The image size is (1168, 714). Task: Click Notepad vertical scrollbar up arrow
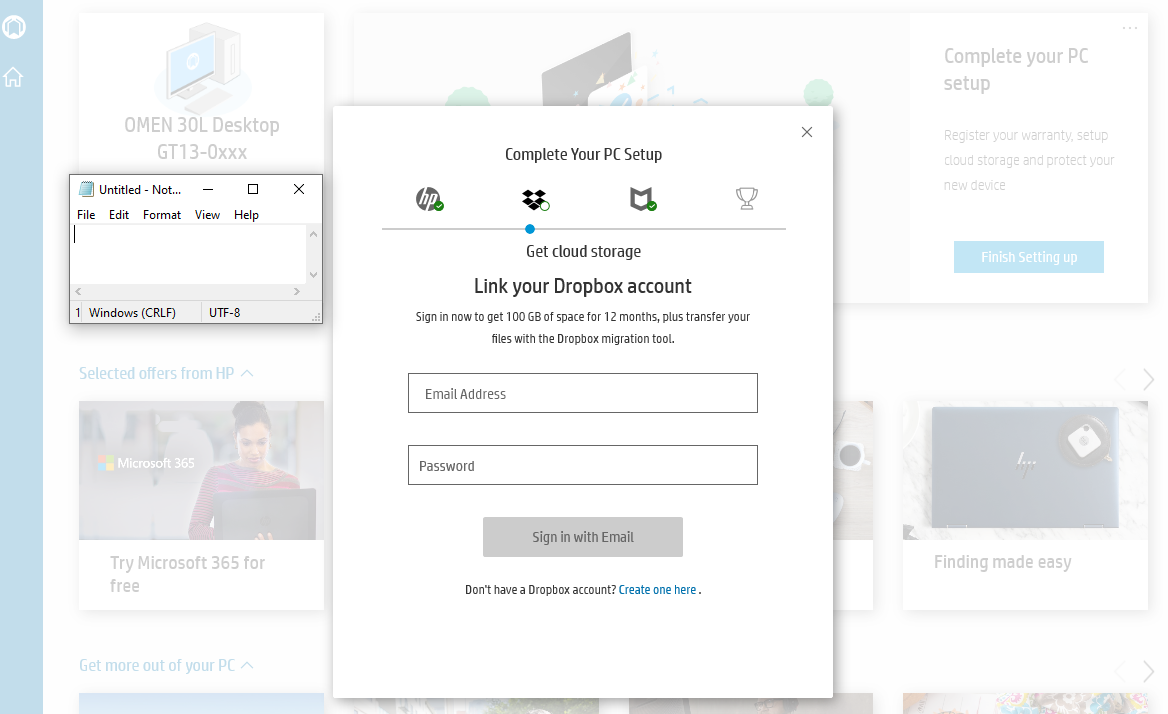pyautogui.click(x=314, y=234)
